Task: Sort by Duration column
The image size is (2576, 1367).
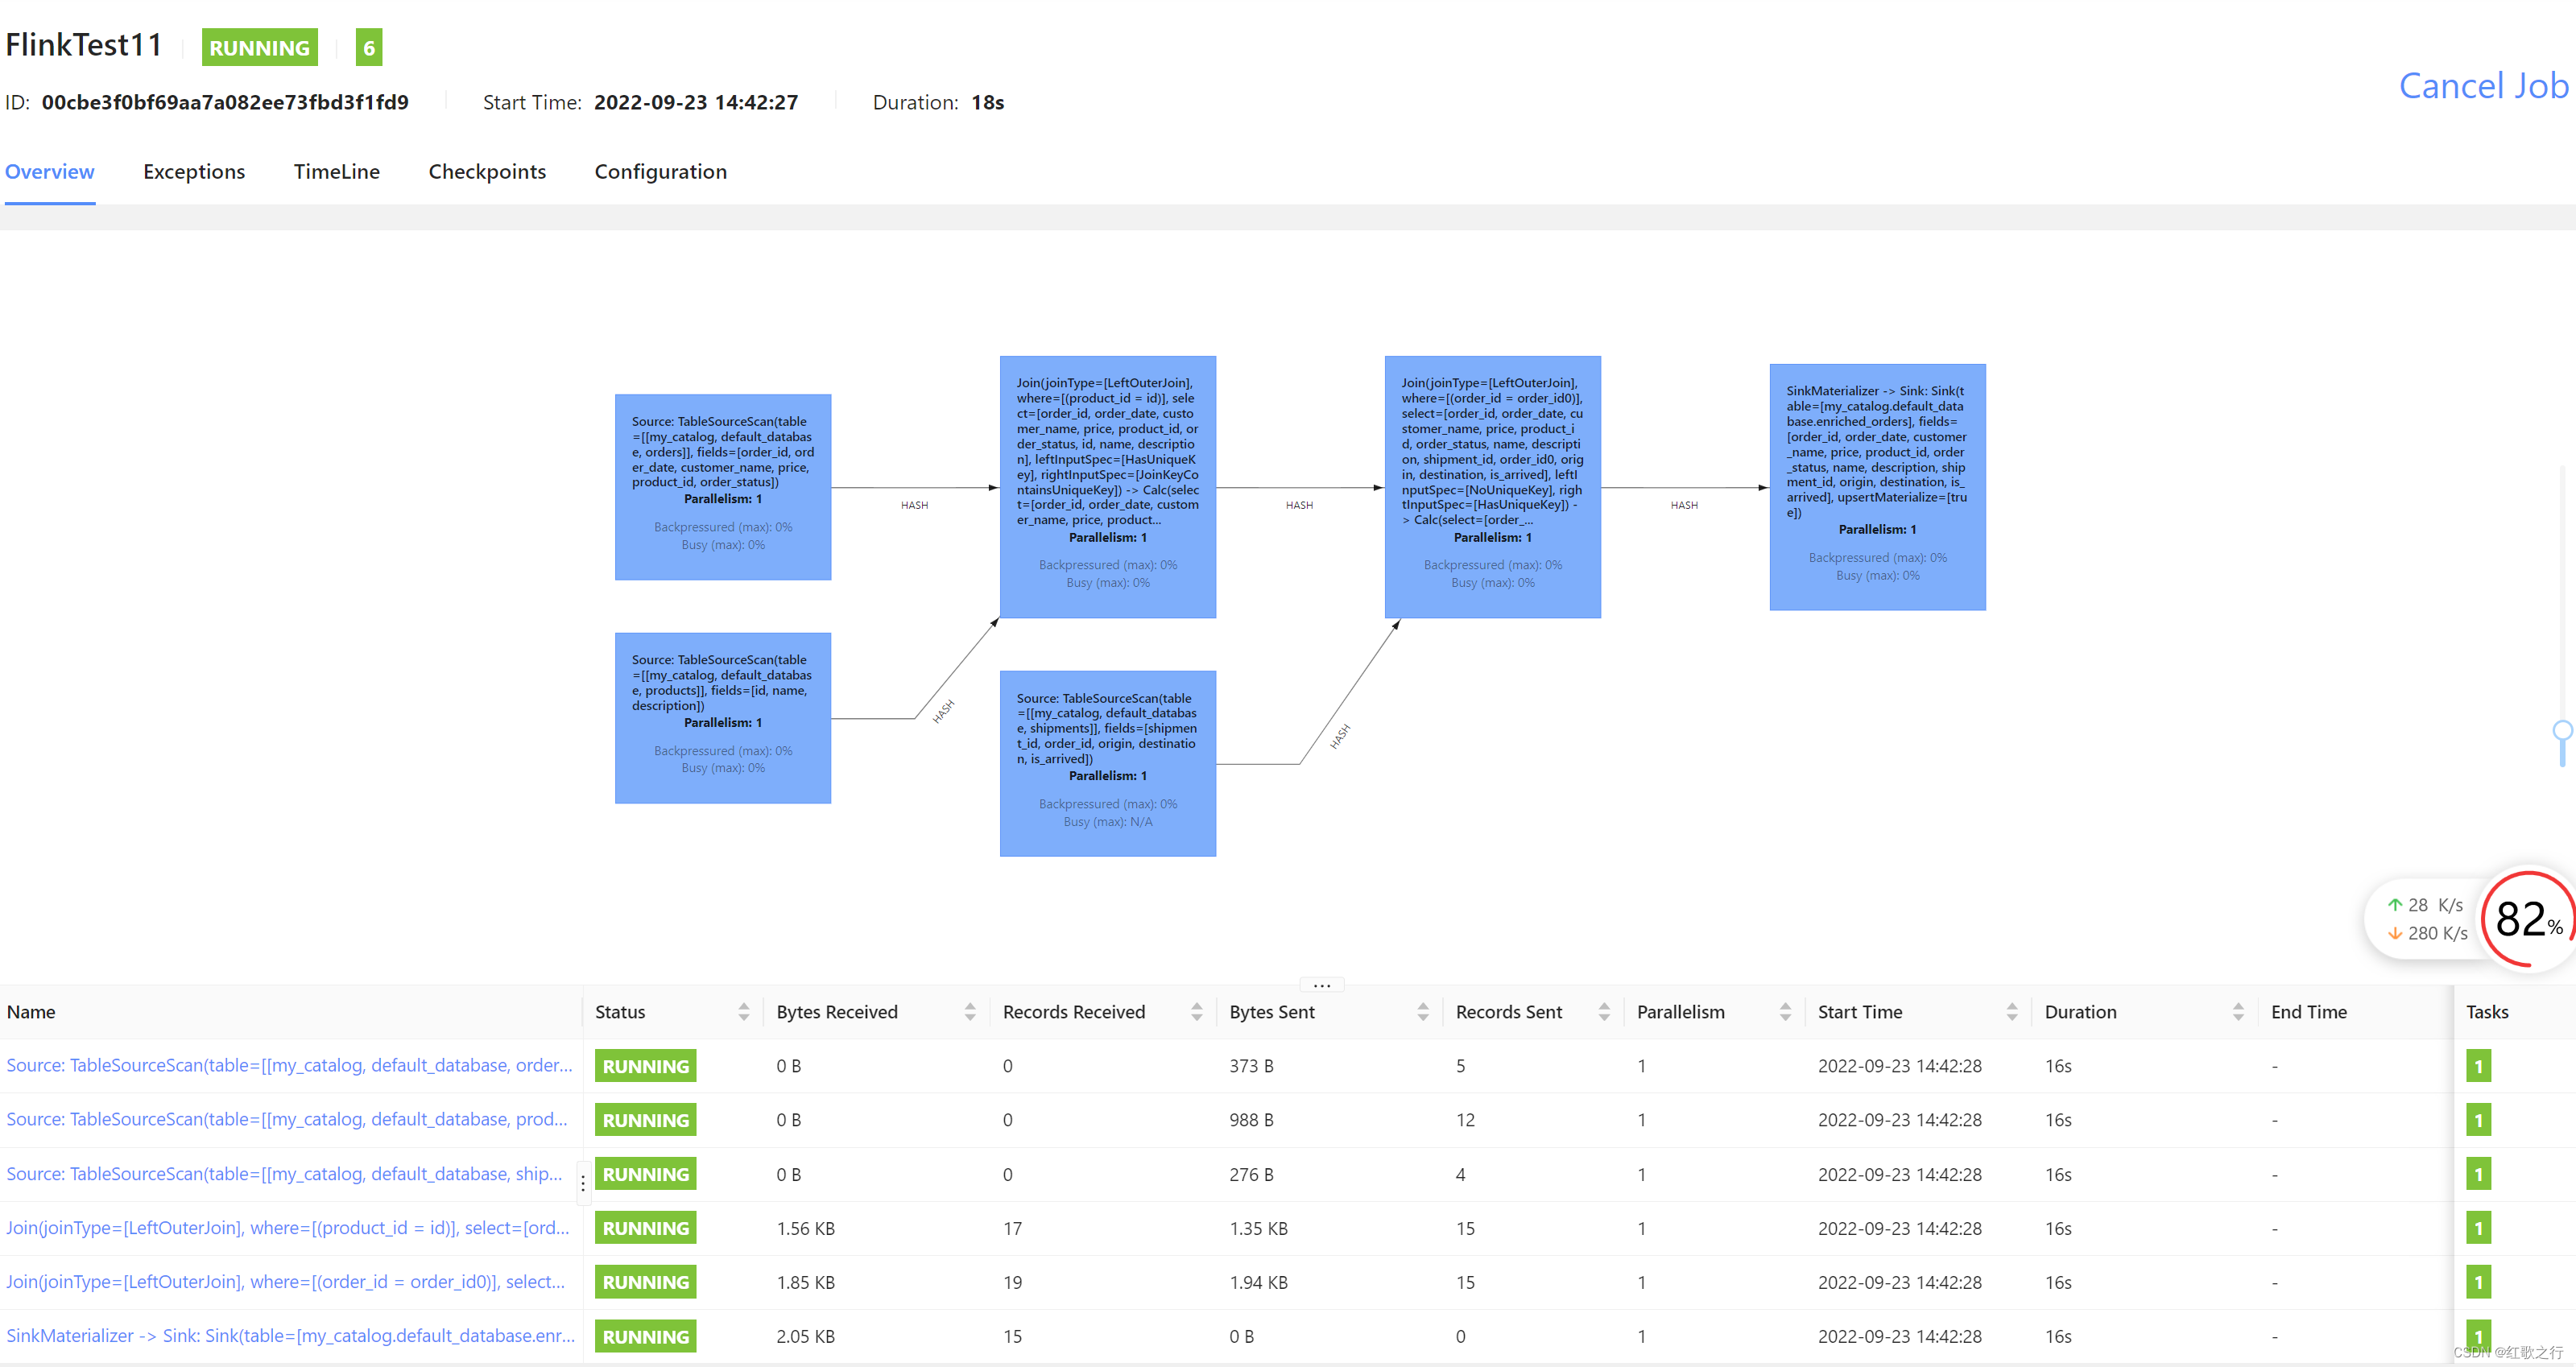Action: point(2237,1012)
